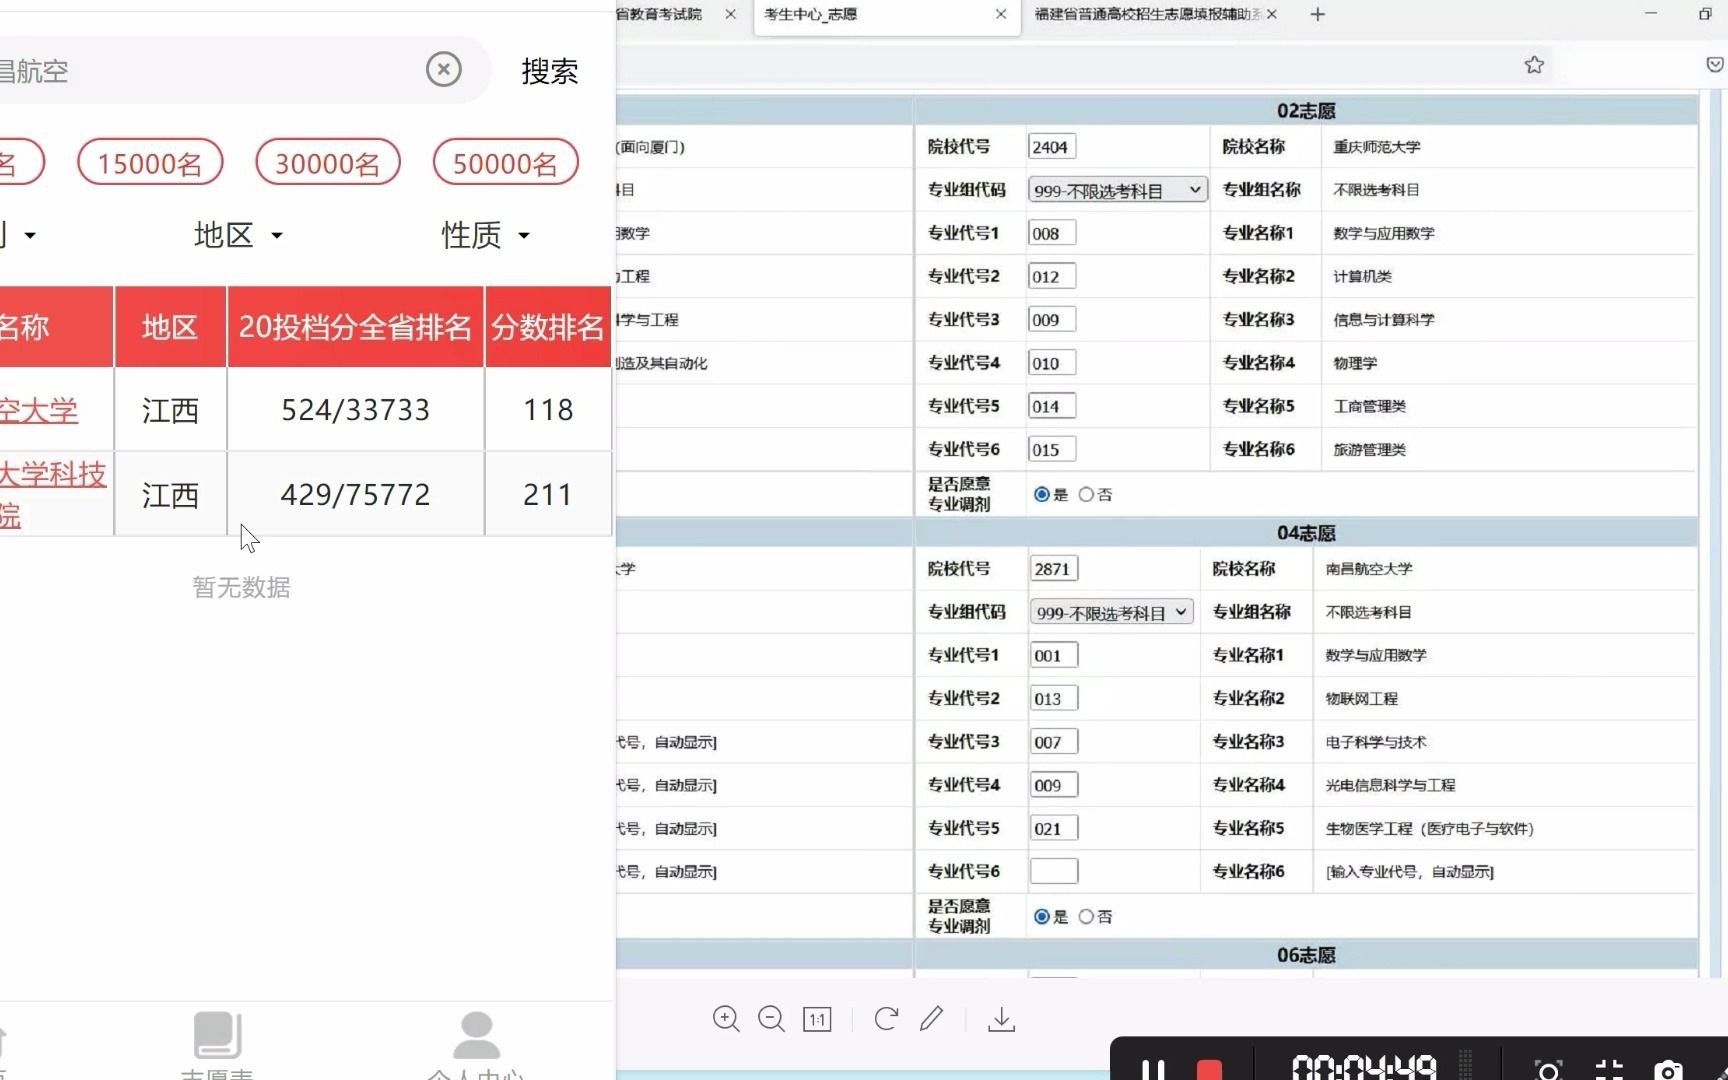Download the image with the download icon

pyautogui.click(x=1001, y=1019)
